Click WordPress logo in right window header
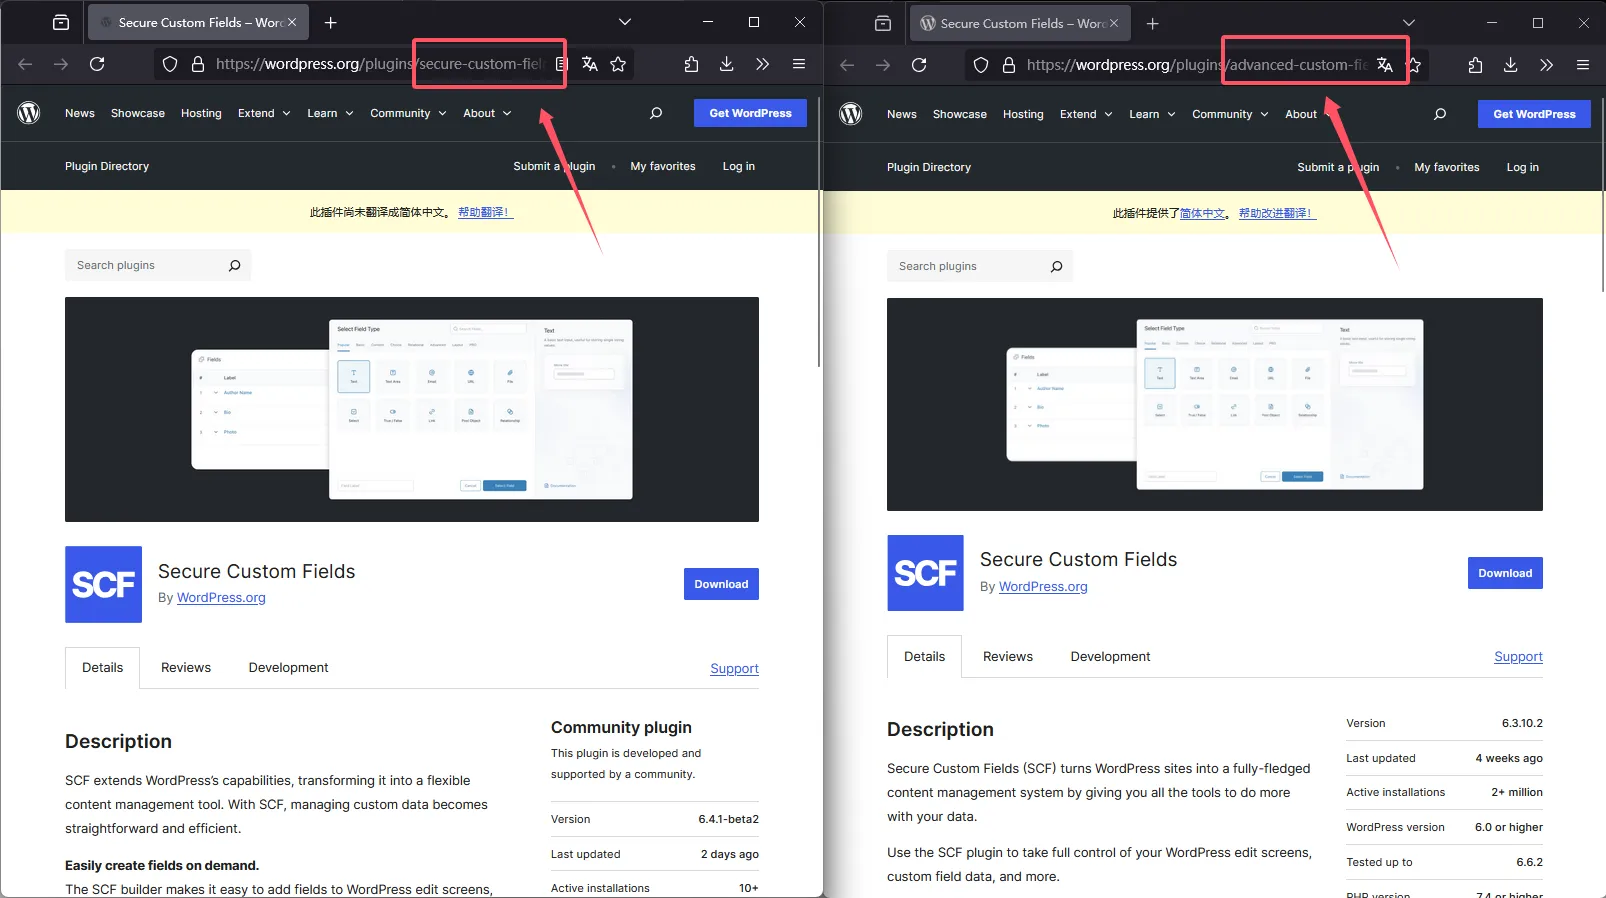The image size is (1606, 898). pos(851,114)
